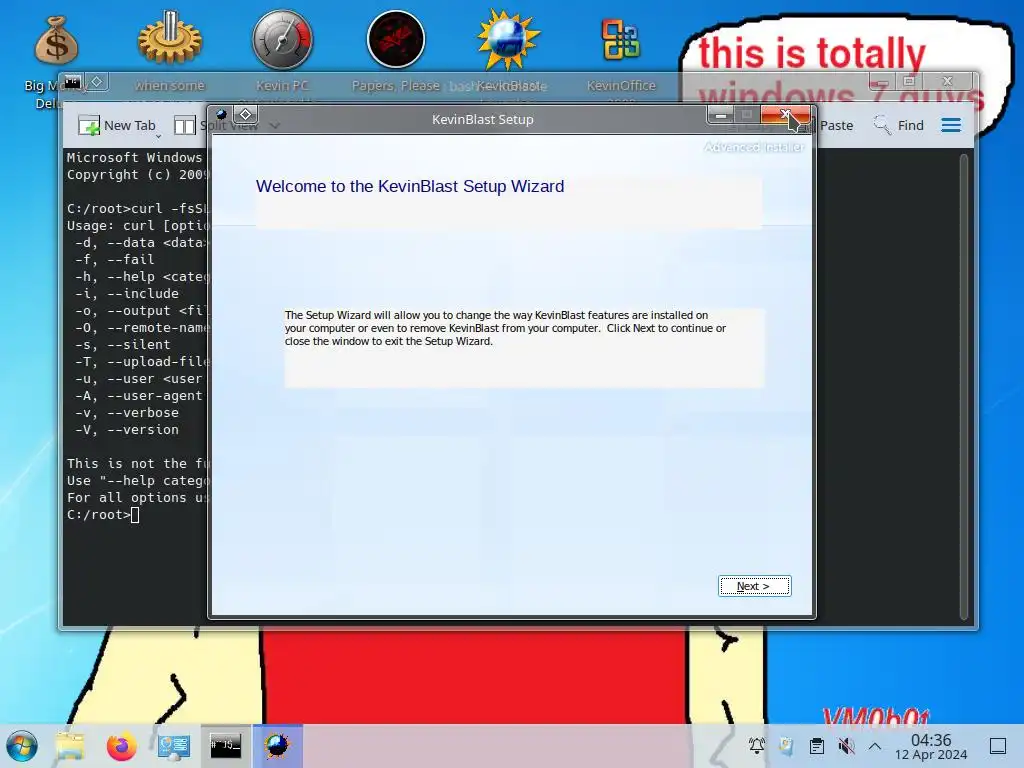
Task: Open notifications bell in system tray
Action: (756, 745)
